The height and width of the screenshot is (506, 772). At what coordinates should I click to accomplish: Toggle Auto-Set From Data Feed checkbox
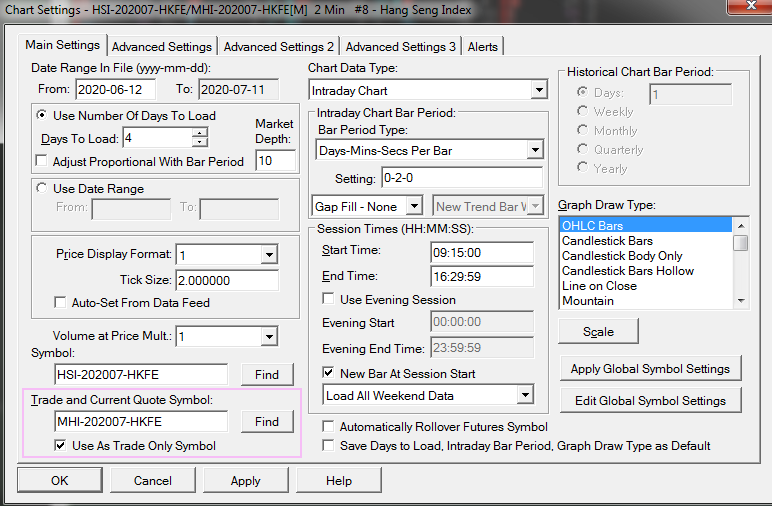60,302
